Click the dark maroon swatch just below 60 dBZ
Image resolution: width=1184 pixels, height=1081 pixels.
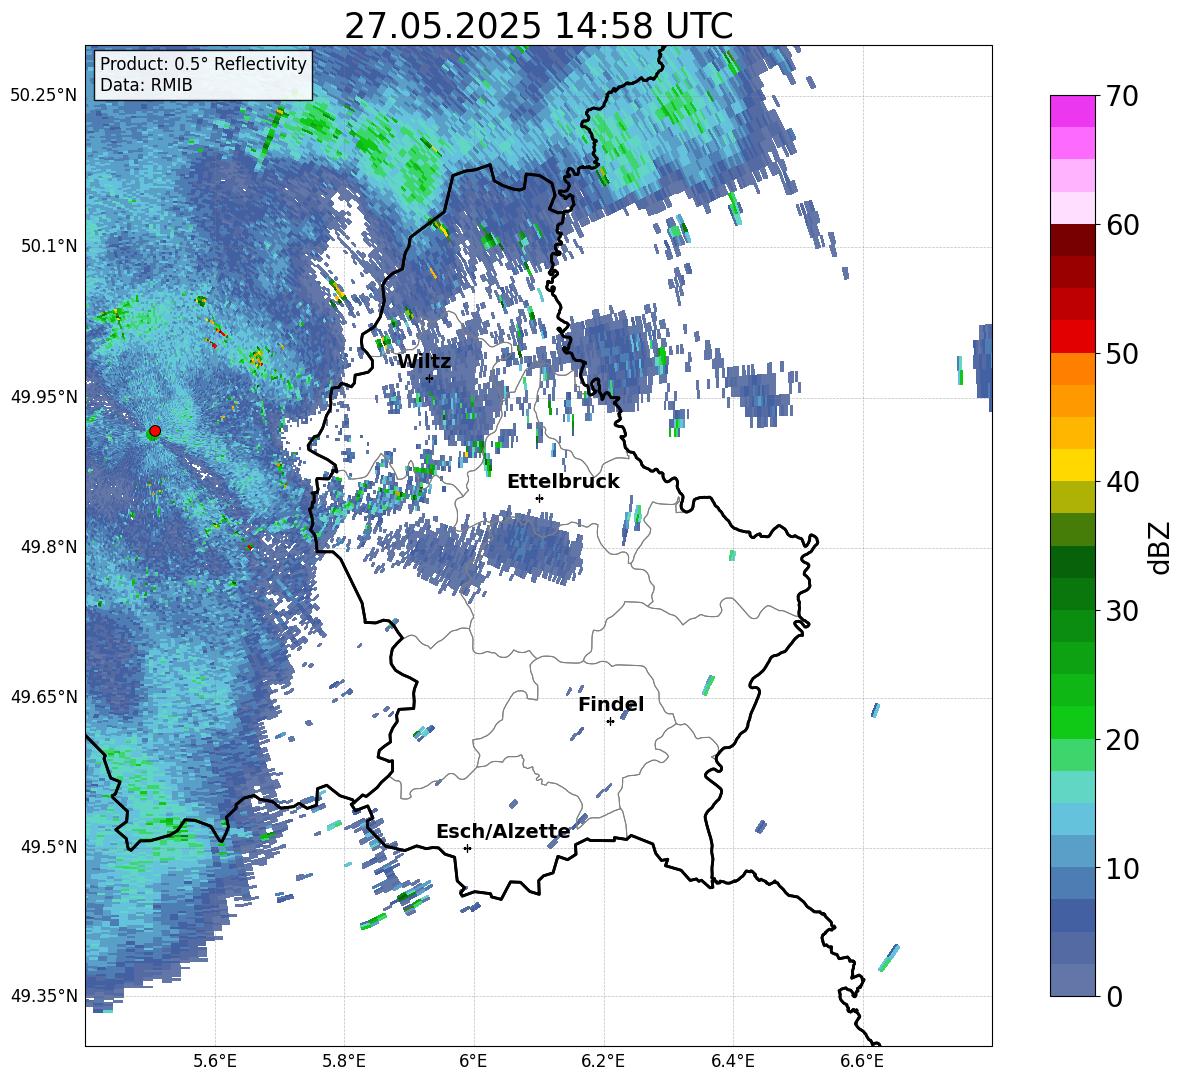[x=1073, y=240]
